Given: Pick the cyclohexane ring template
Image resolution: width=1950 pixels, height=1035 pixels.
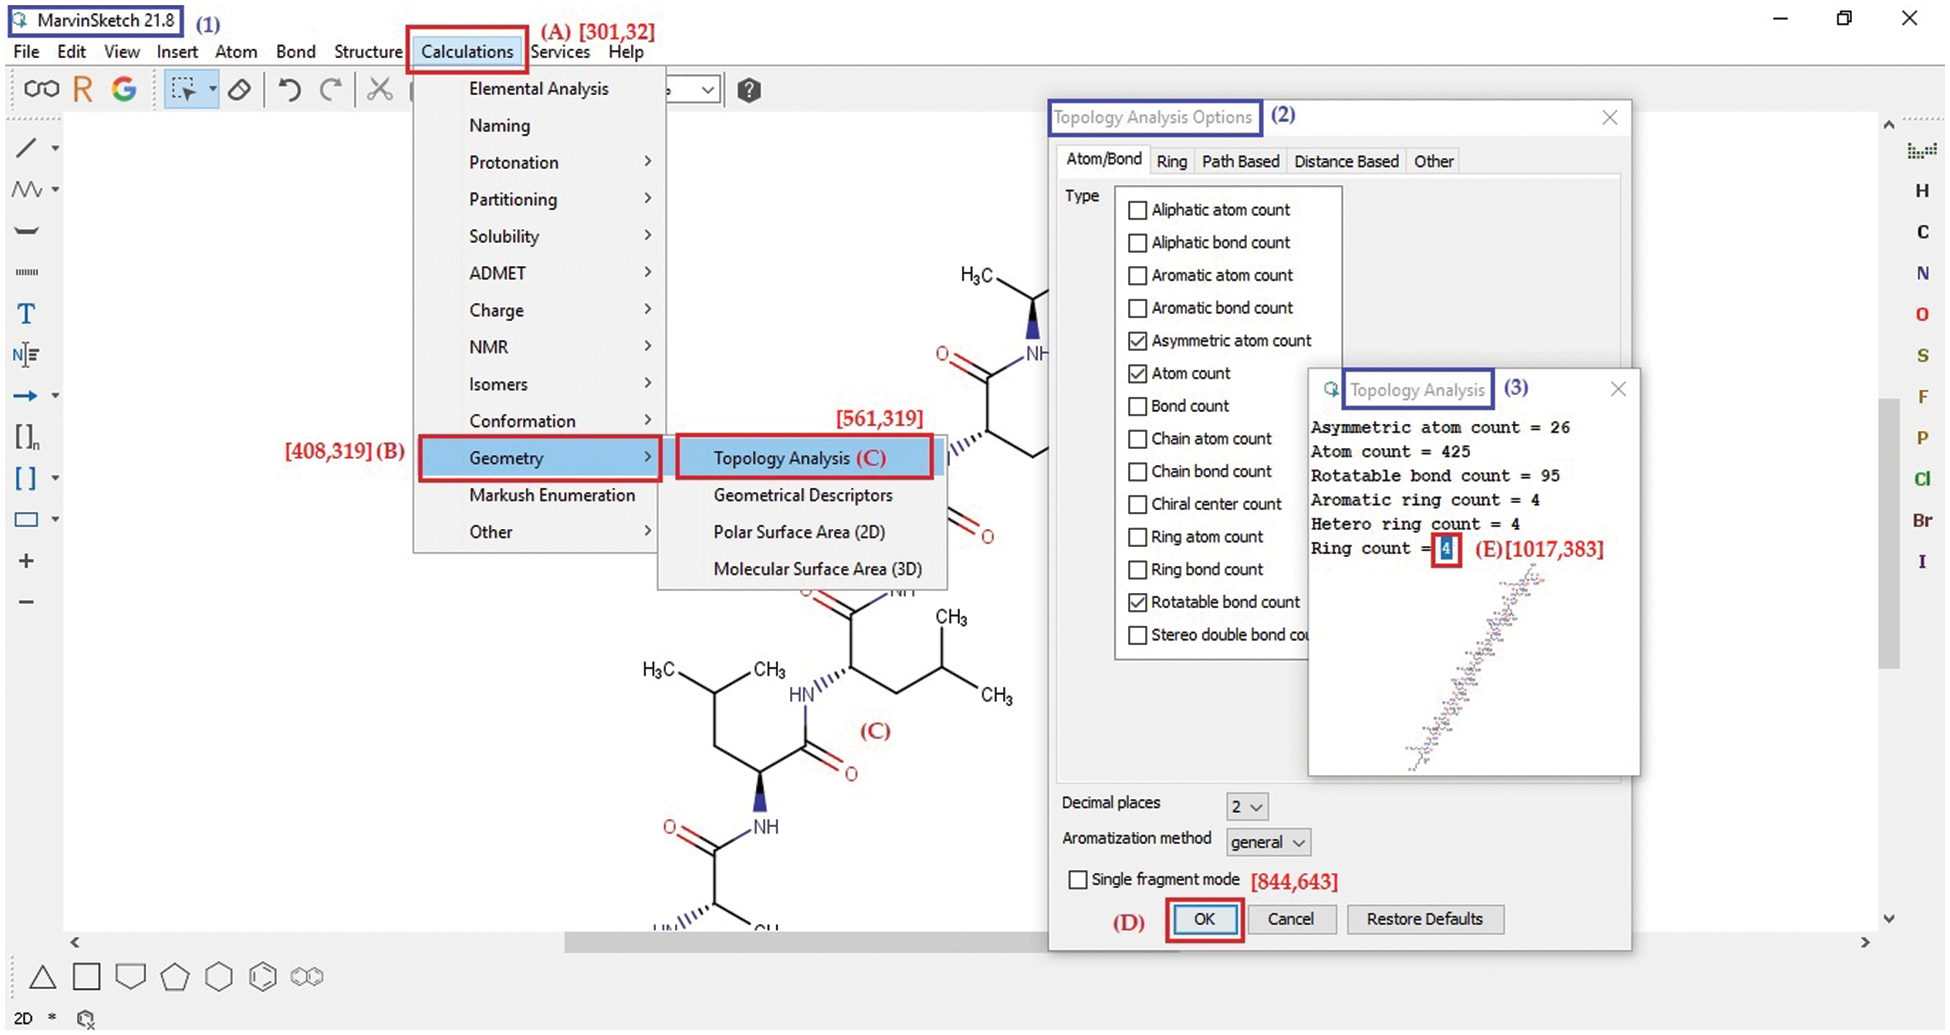Looking at the screenshot, I should [218, 977].
